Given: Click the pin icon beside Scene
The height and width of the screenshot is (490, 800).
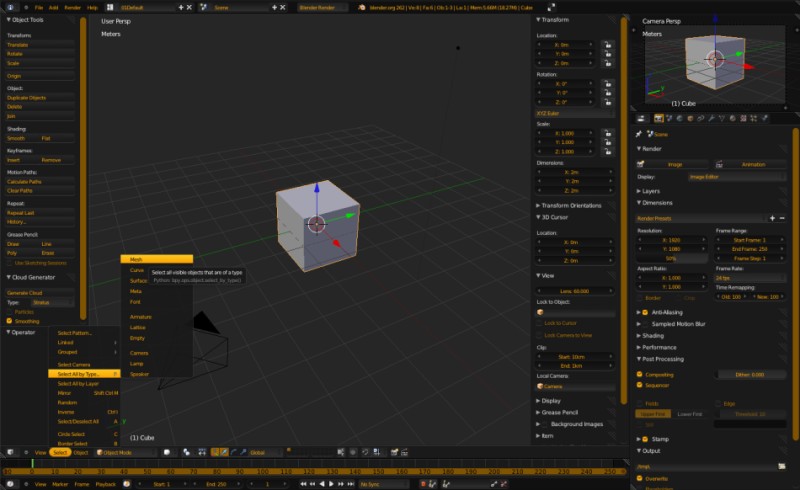Looking at the screenshot, I should click(638, 134).
